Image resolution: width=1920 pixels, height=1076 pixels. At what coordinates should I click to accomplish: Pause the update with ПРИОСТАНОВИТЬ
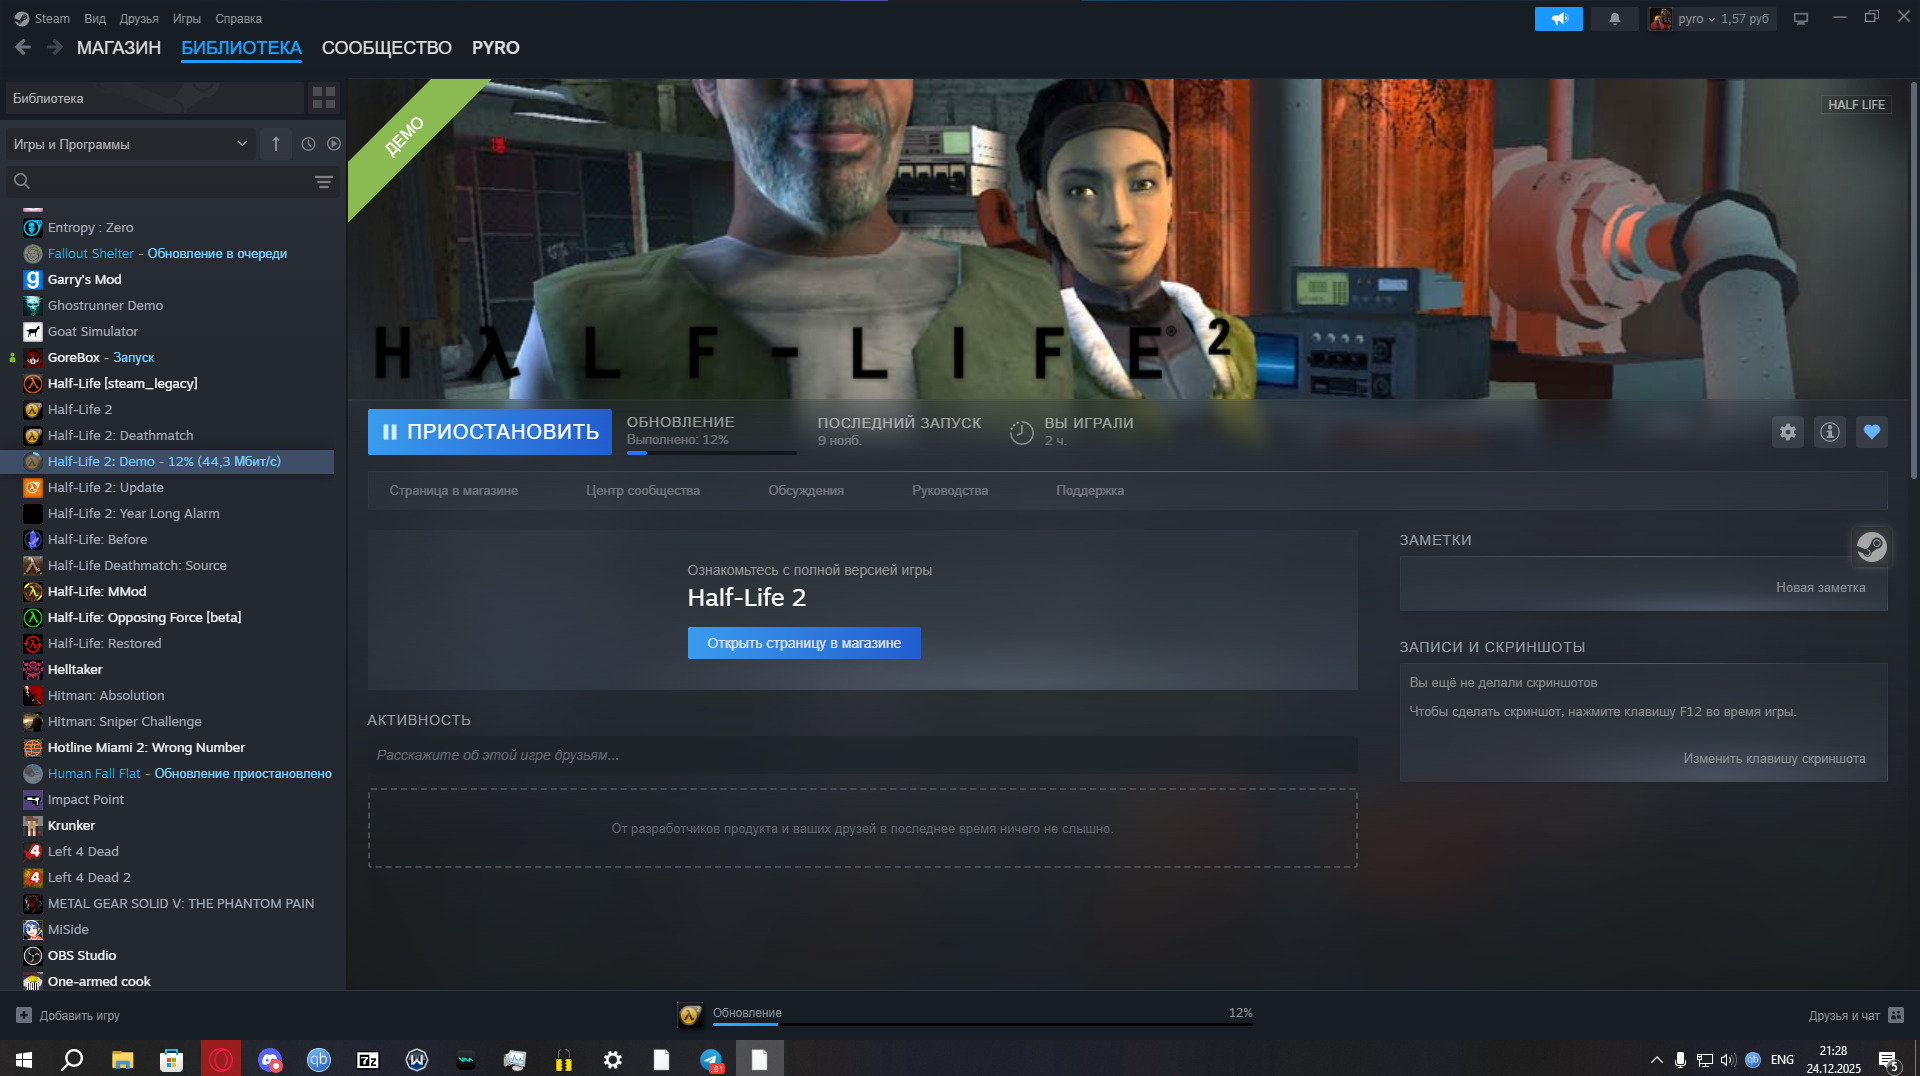click(x=490, y=432)
